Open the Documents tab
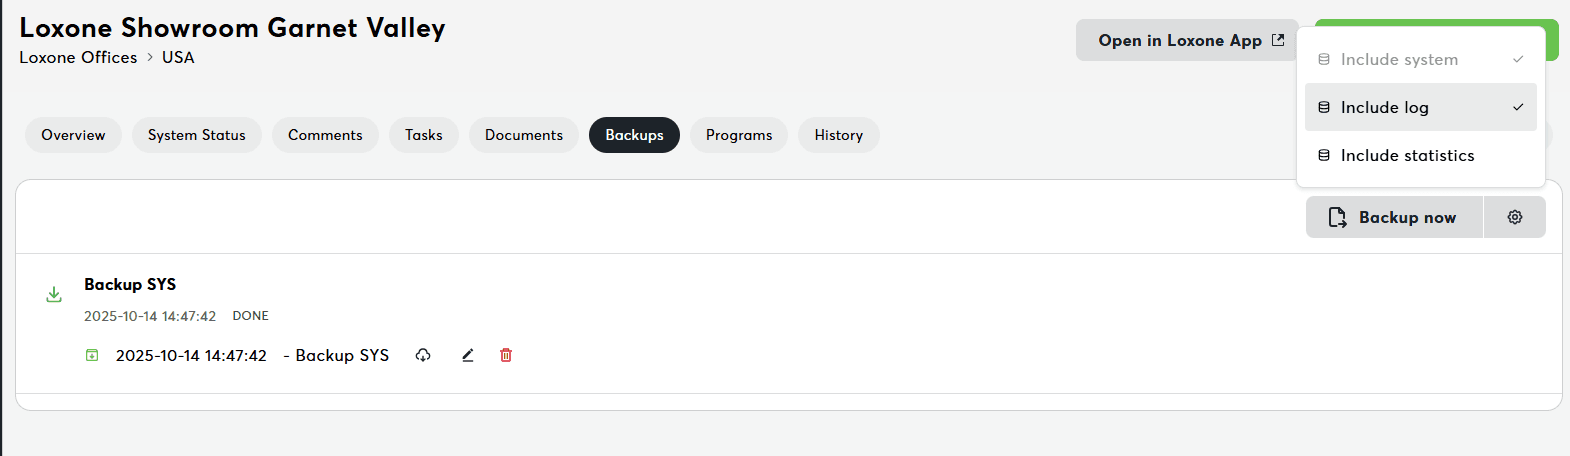Viewport: 1570px width, 456px height. (x=524, y=135)
